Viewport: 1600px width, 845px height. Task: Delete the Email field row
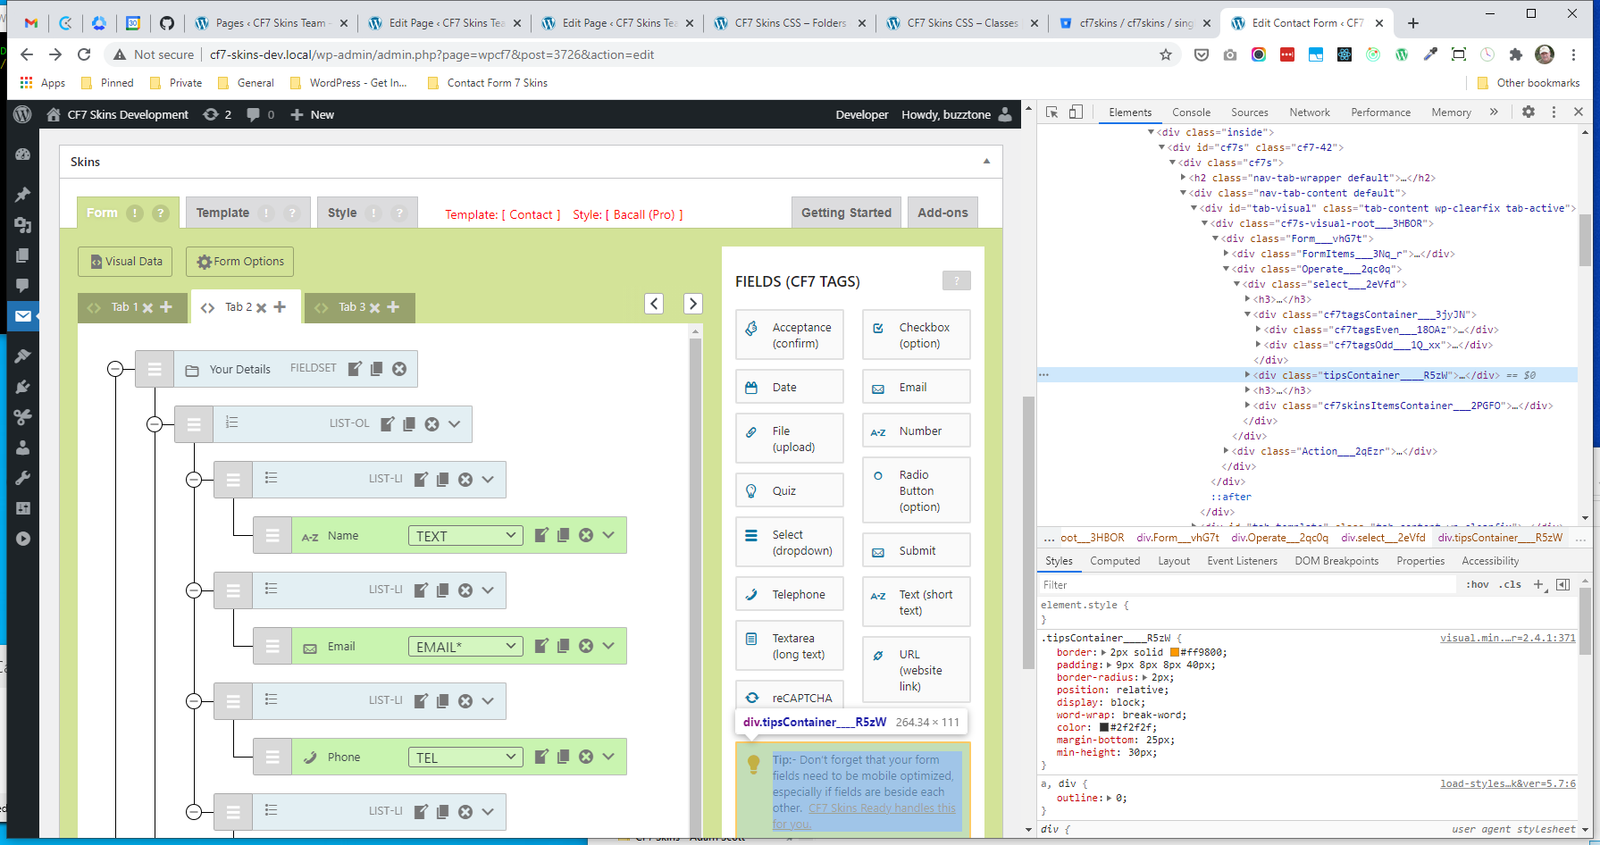pos(586,647)
